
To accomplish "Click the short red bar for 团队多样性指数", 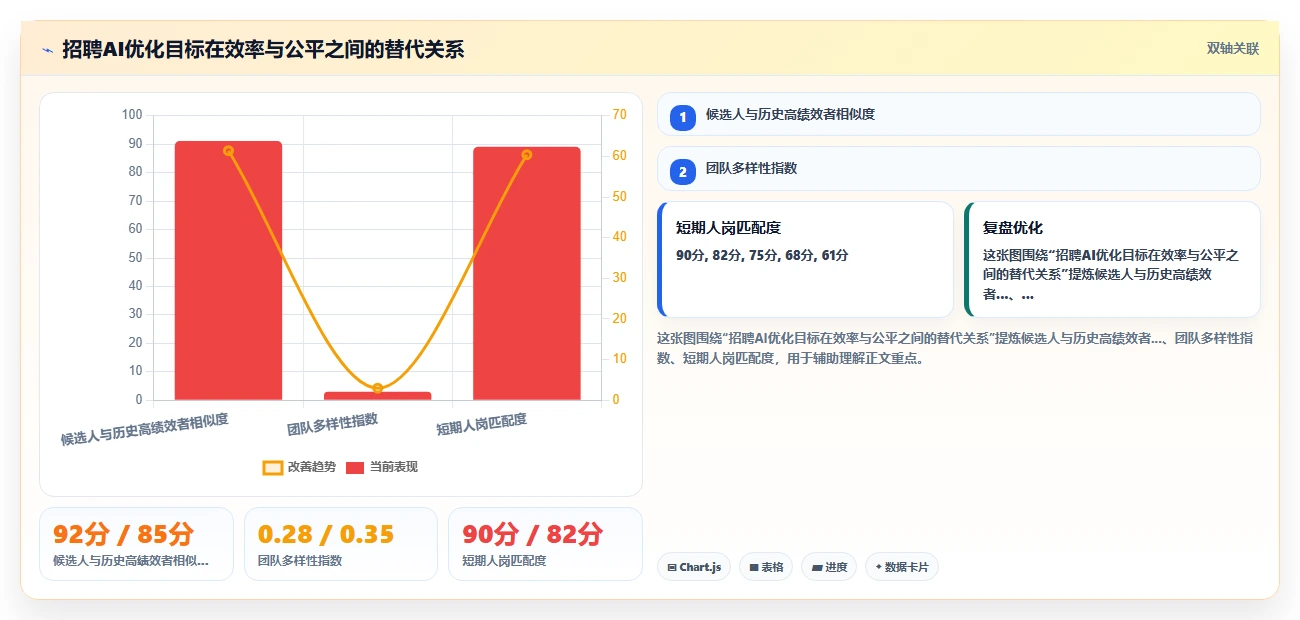I will click(378, 396).
